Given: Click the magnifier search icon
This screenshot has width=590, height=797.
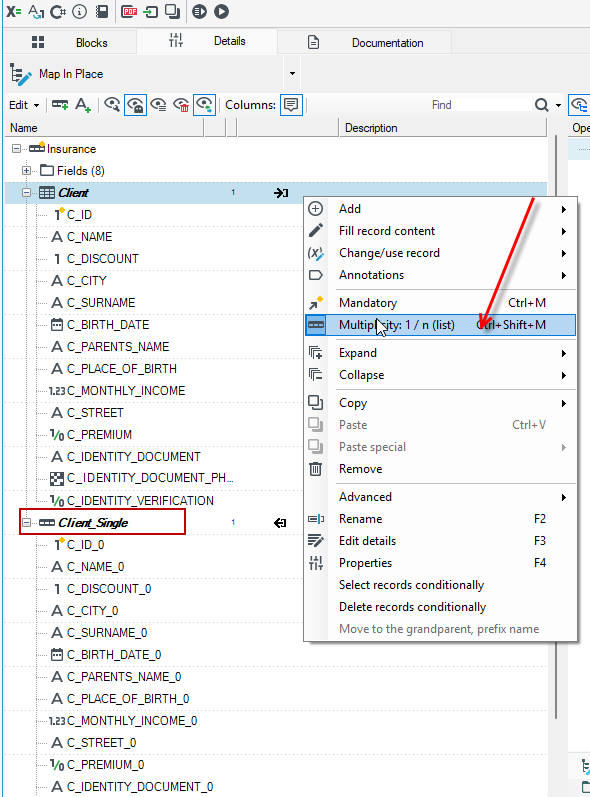Looking at the screenshot, I should tap(542, 105).
